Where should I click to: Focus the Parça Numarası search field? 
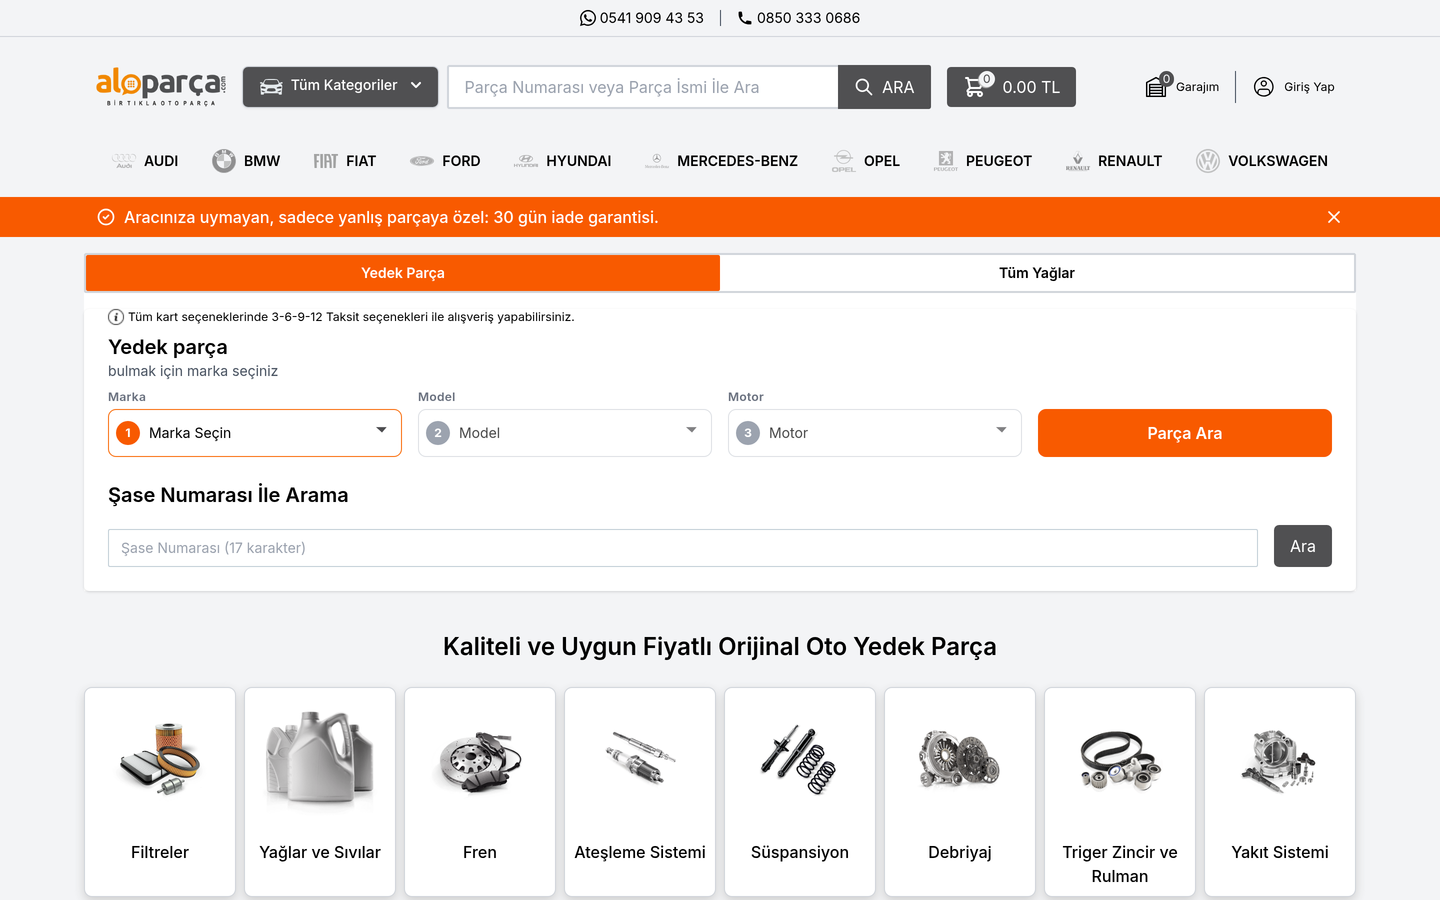(x=643, y=87)
